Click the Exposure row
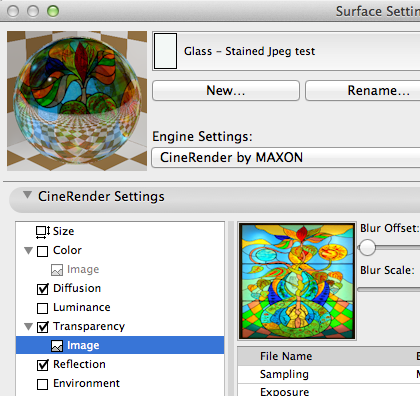 point(329,390)
